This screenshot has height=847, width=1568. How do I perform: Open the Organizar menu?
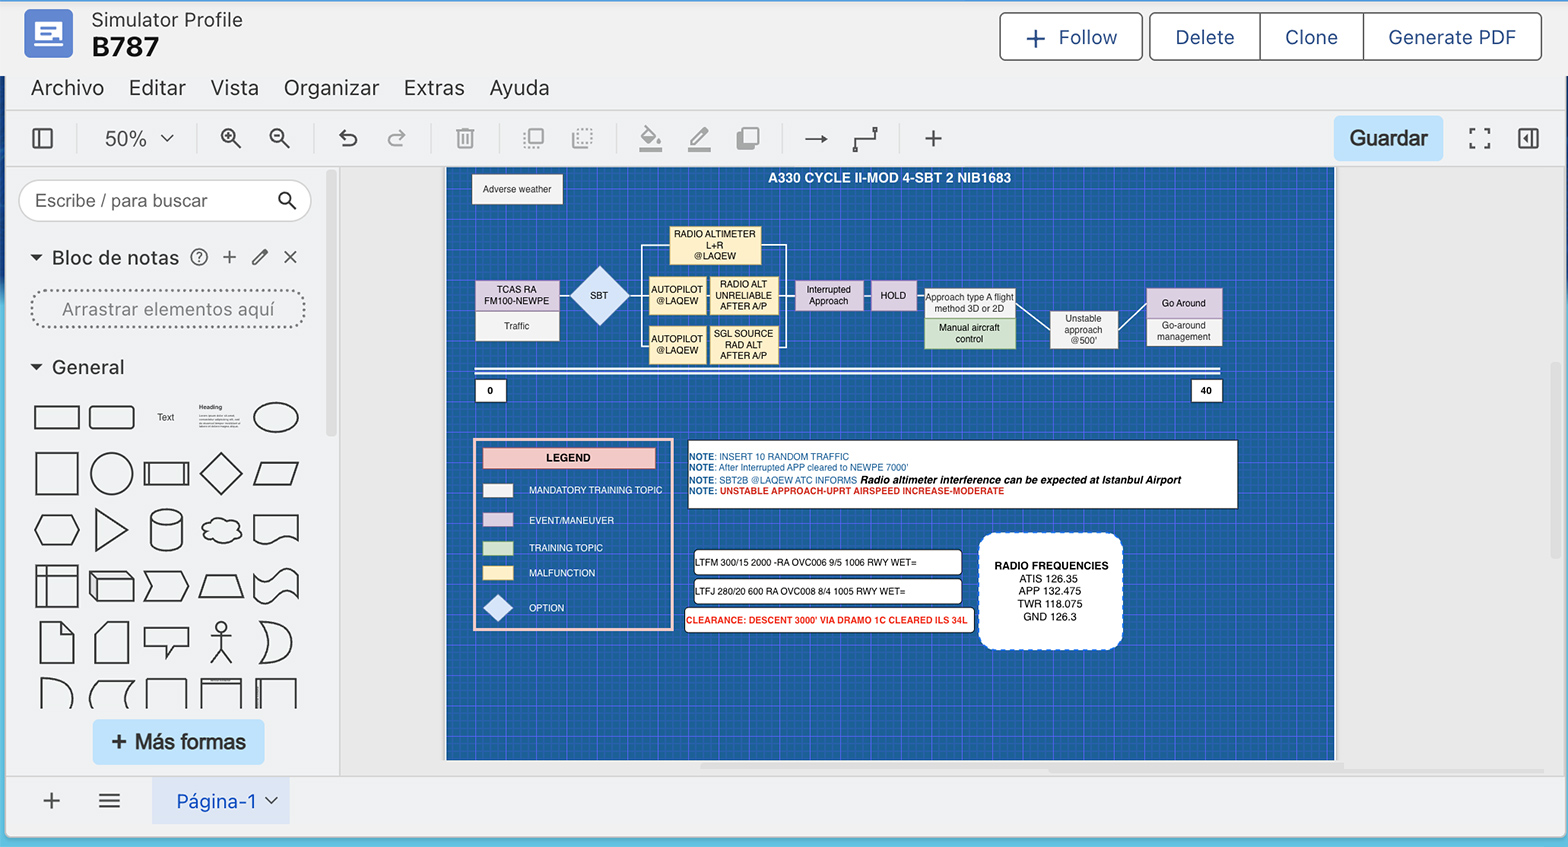click(x=331, y=88)
